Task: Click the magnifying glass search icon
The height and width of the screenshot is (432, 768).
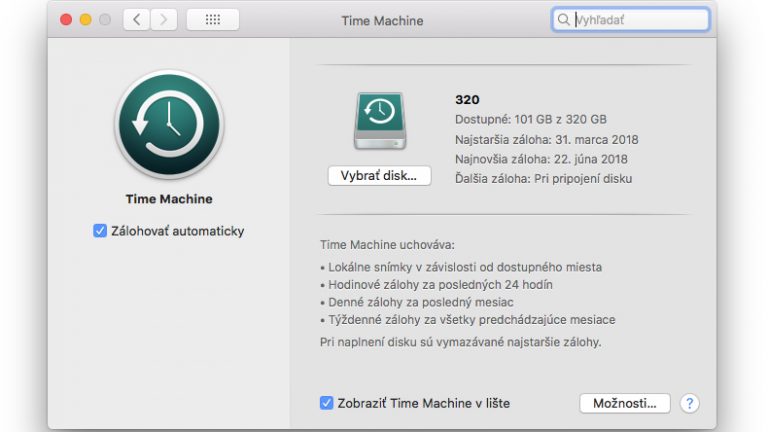Action: pyautogui.click(x=563, y=20)
